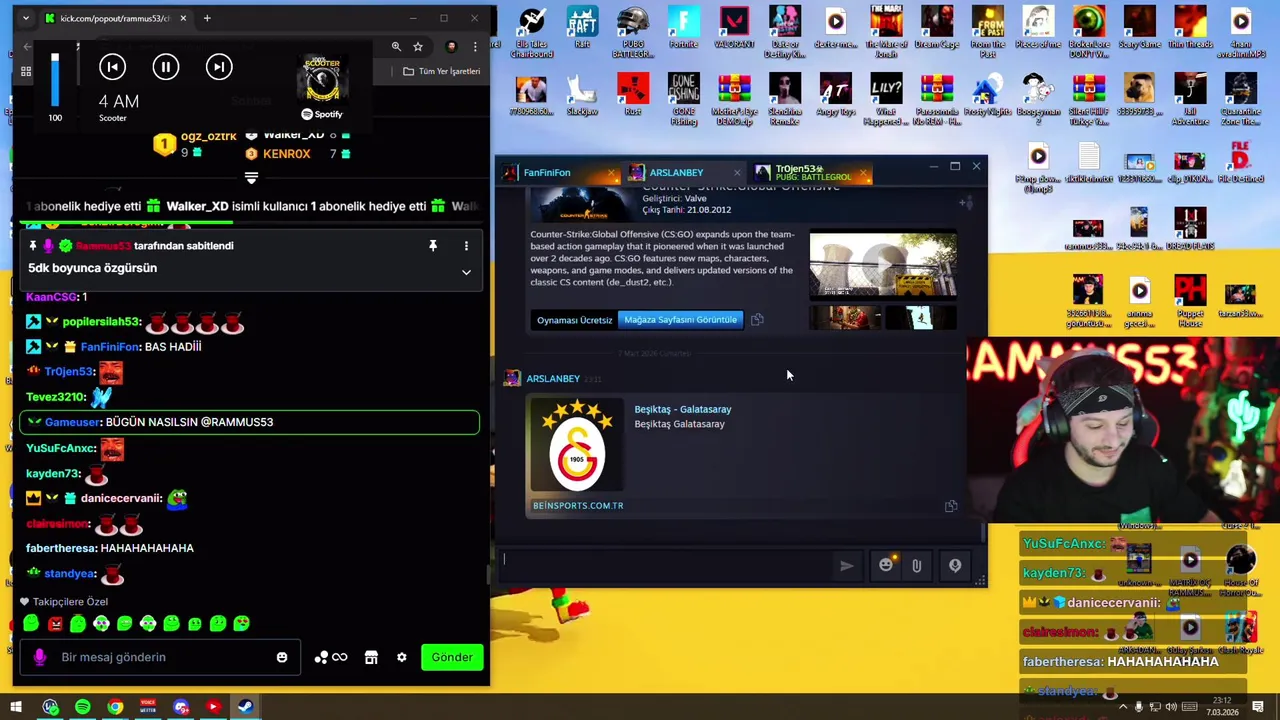1280x720 pixels.
Task: Play the CS:GO trailer video thumbnail
Action: point(882,265)
